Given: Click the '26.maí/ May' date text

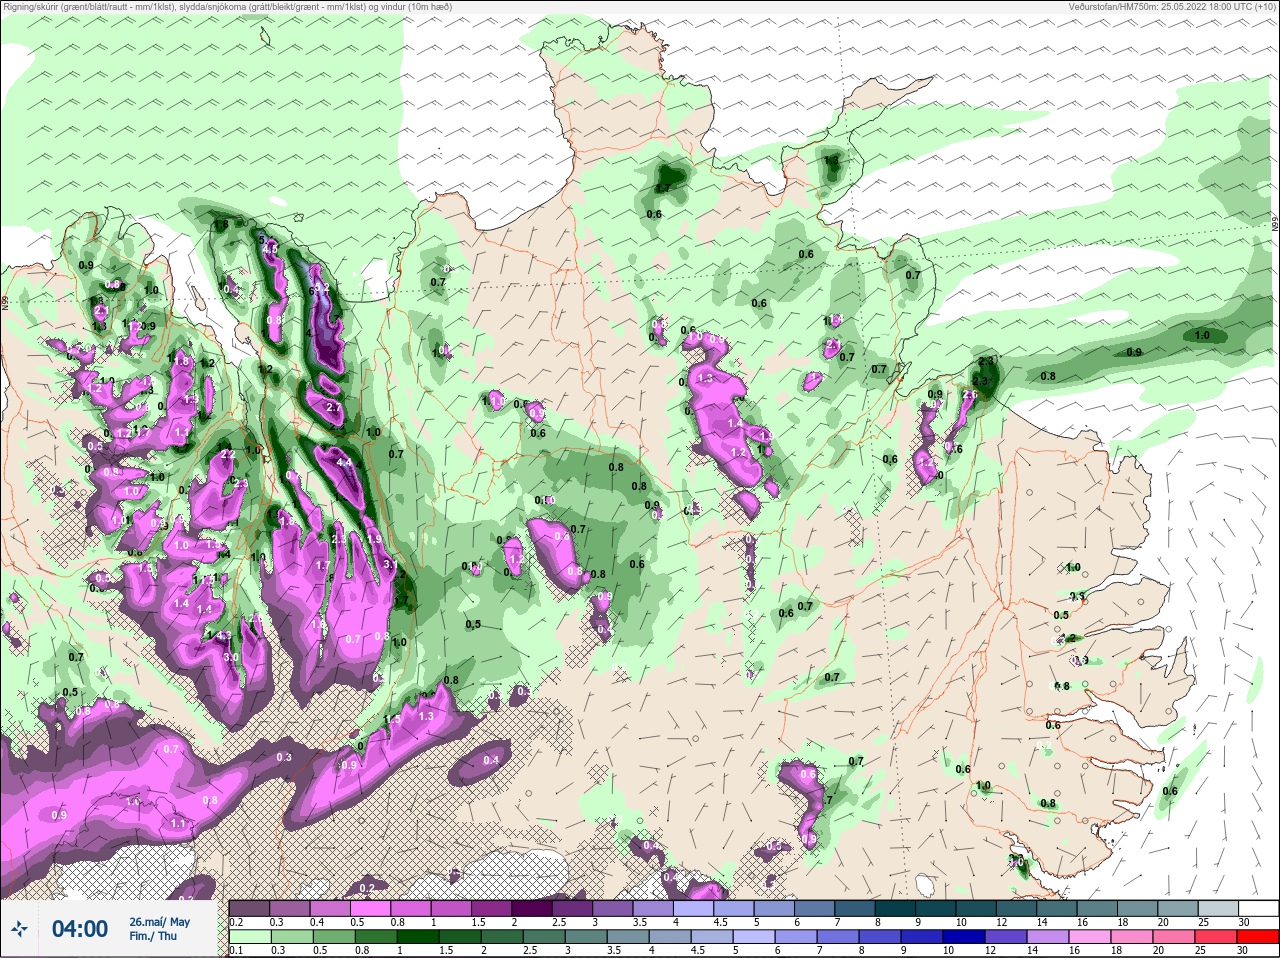Looking at the screenshot, I should [160, 922].
